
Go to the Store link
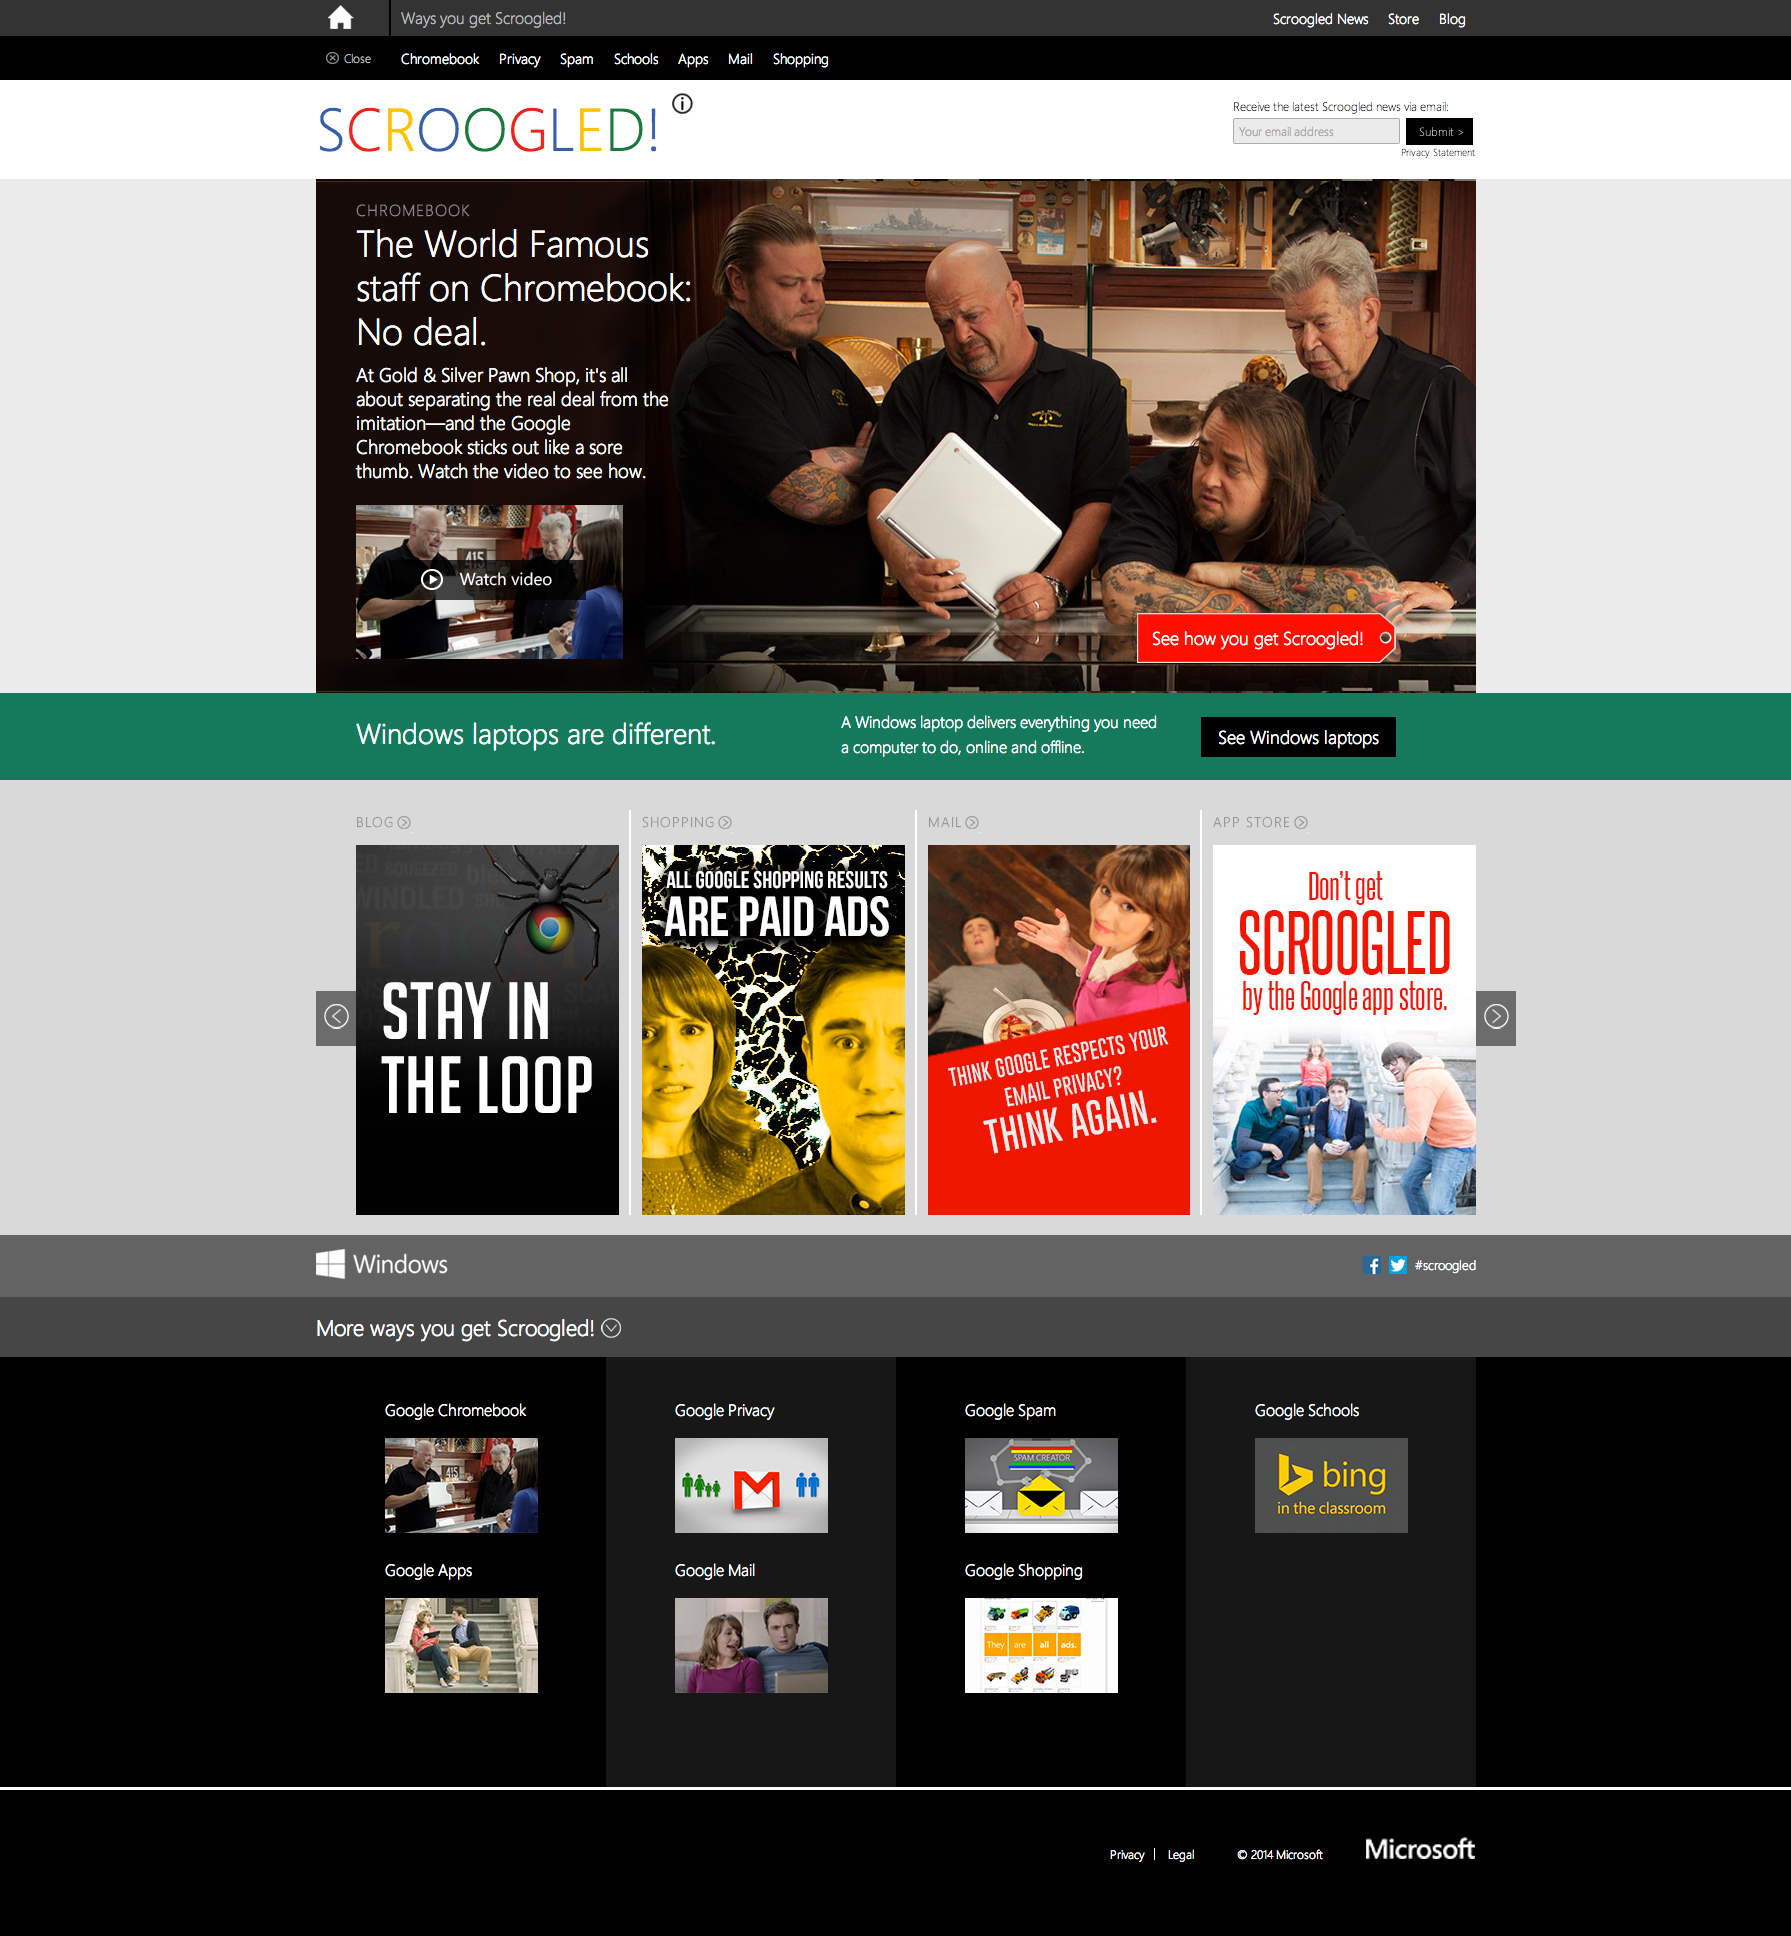(1403, 19)
